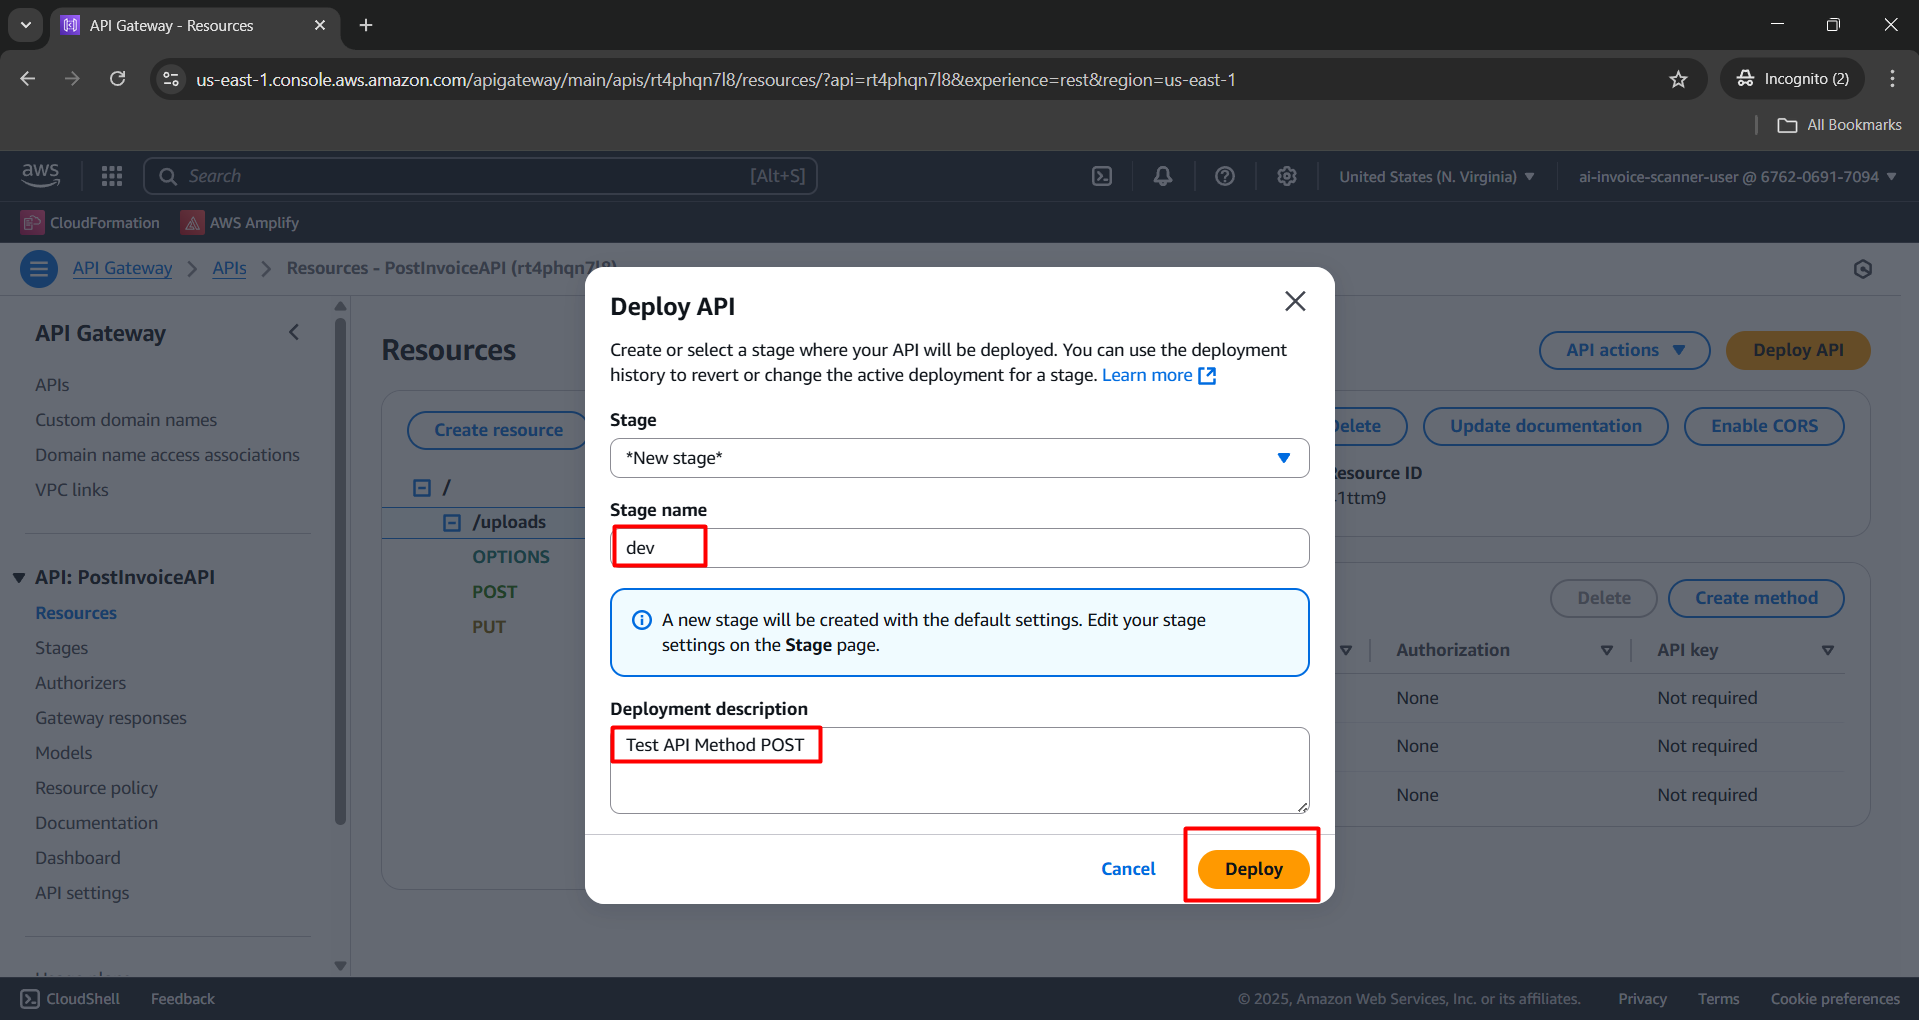Toggle the side navigation hamburger button
This screenshot has width=1919, height=1020.
click(x=39, y=269)
